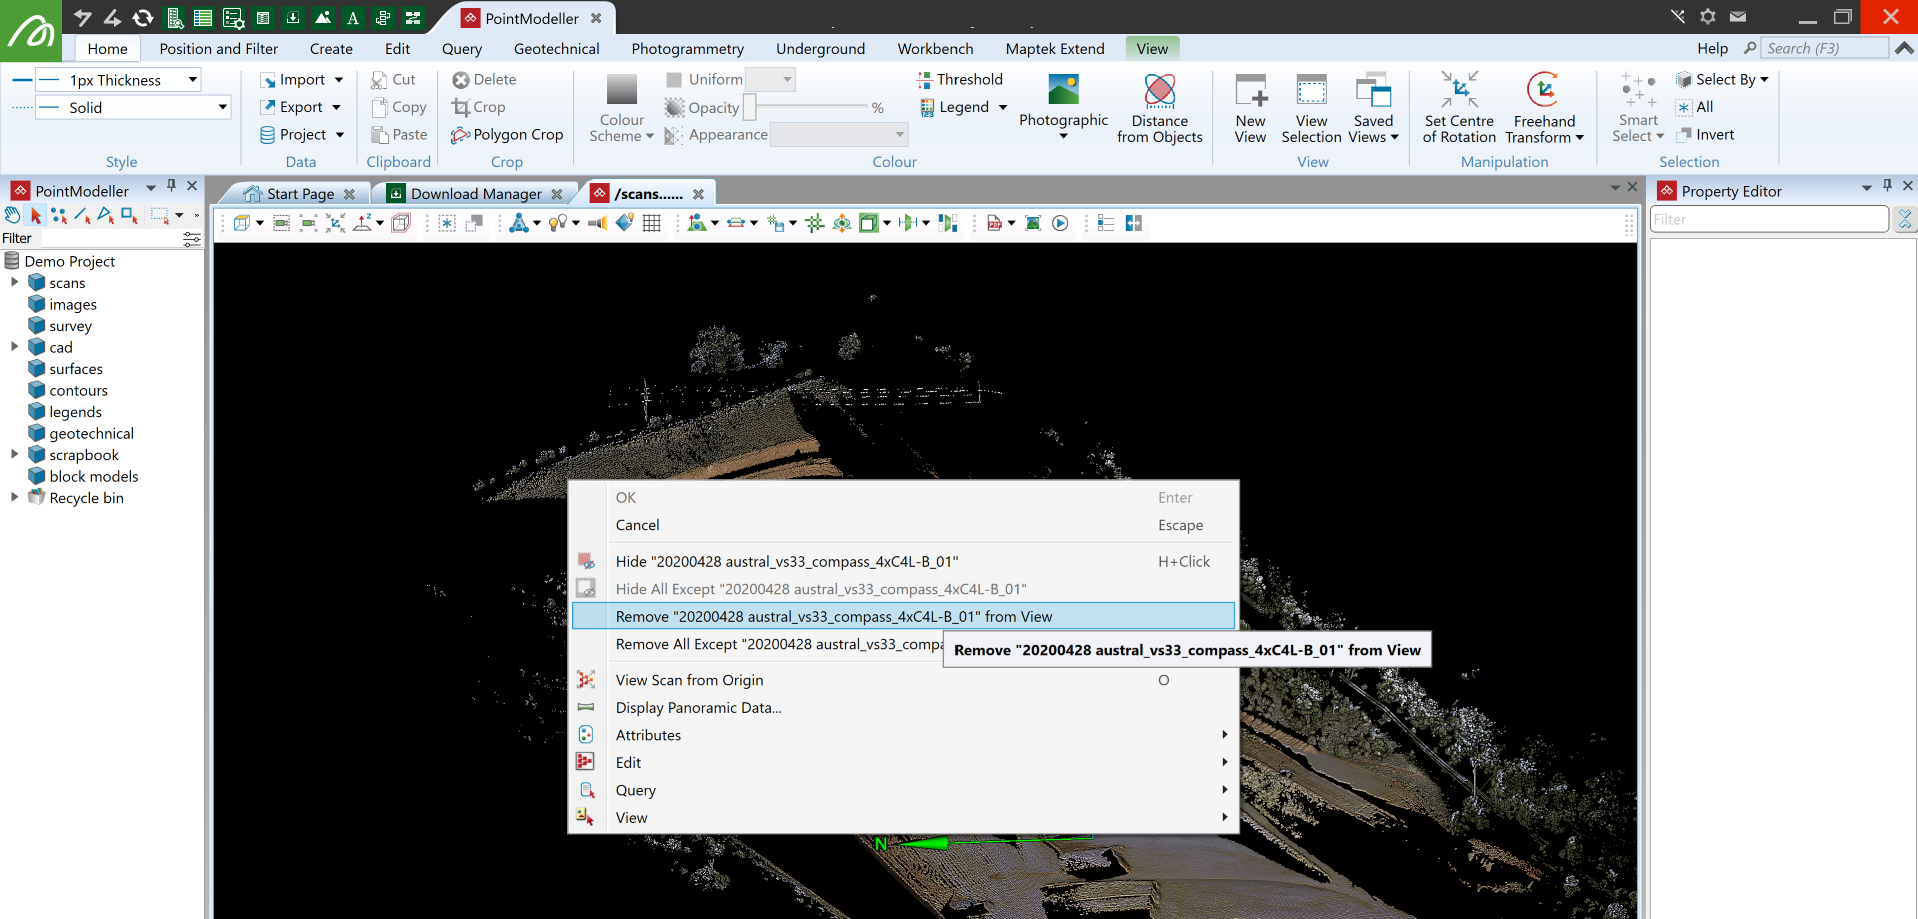Toggle the Threshold option
This screenshot has width=1918, height=919.
pyautogui.click(x=959, y=80)
